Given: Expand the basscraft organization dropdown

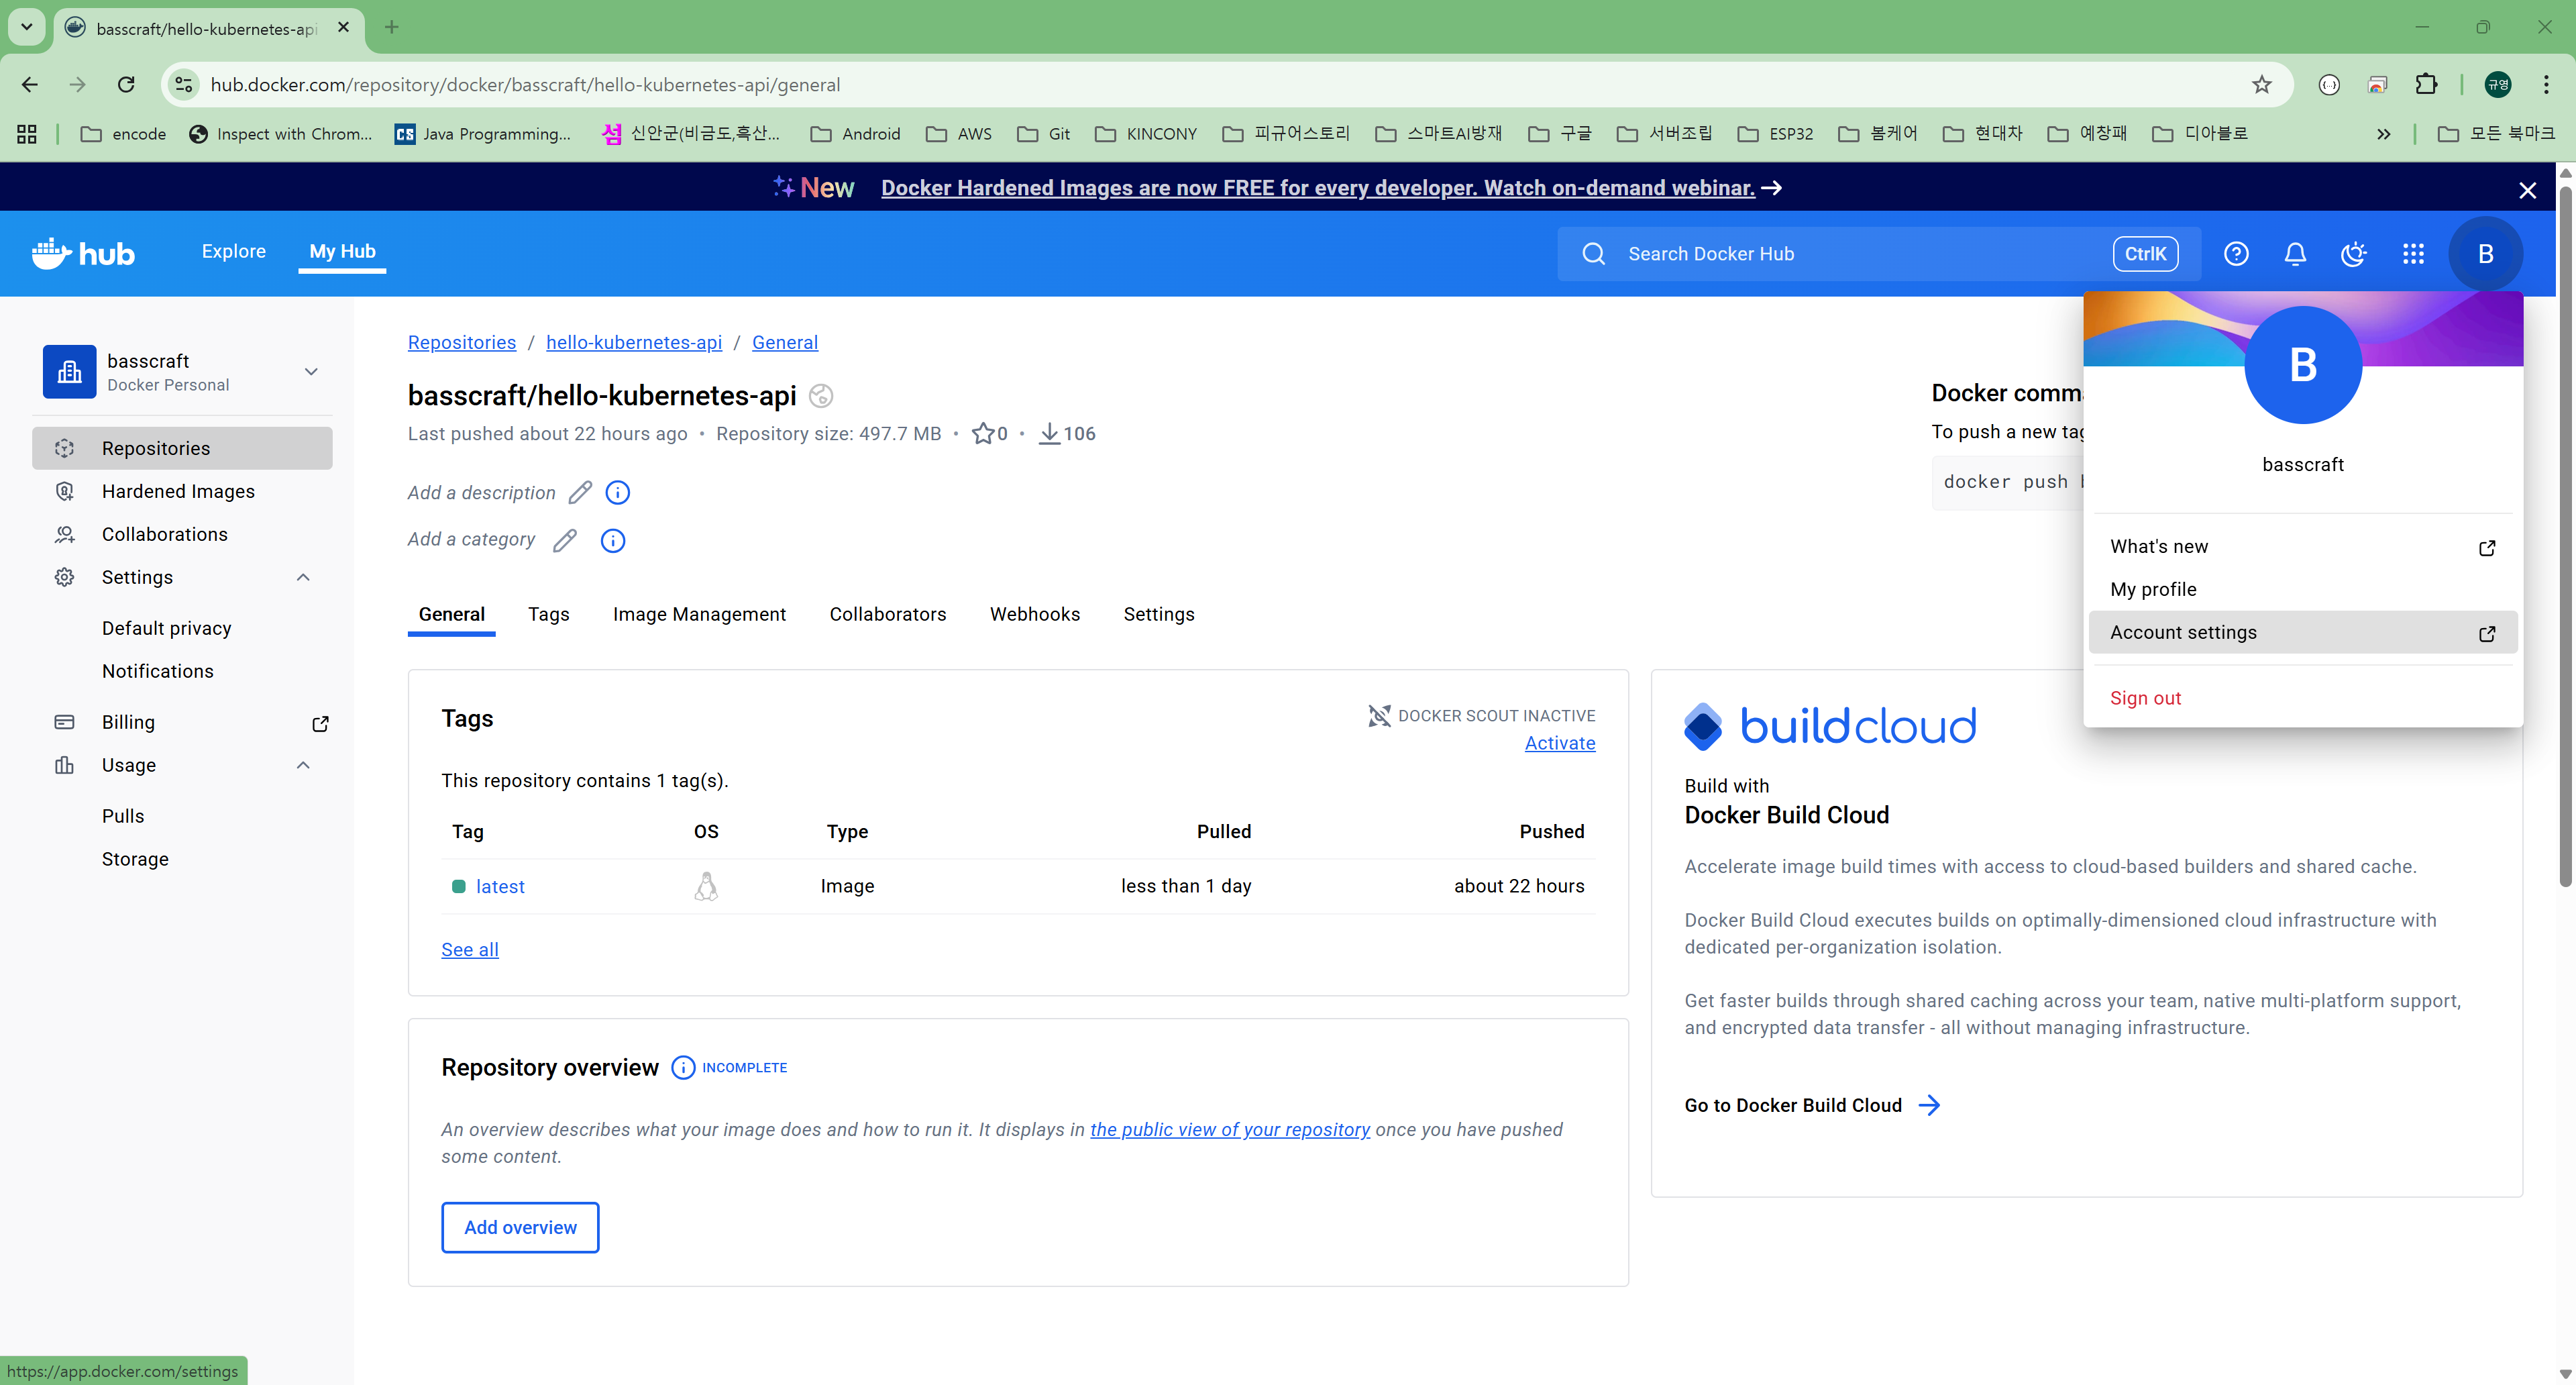Looking at the screenshot, I should [x=311, y=372].
